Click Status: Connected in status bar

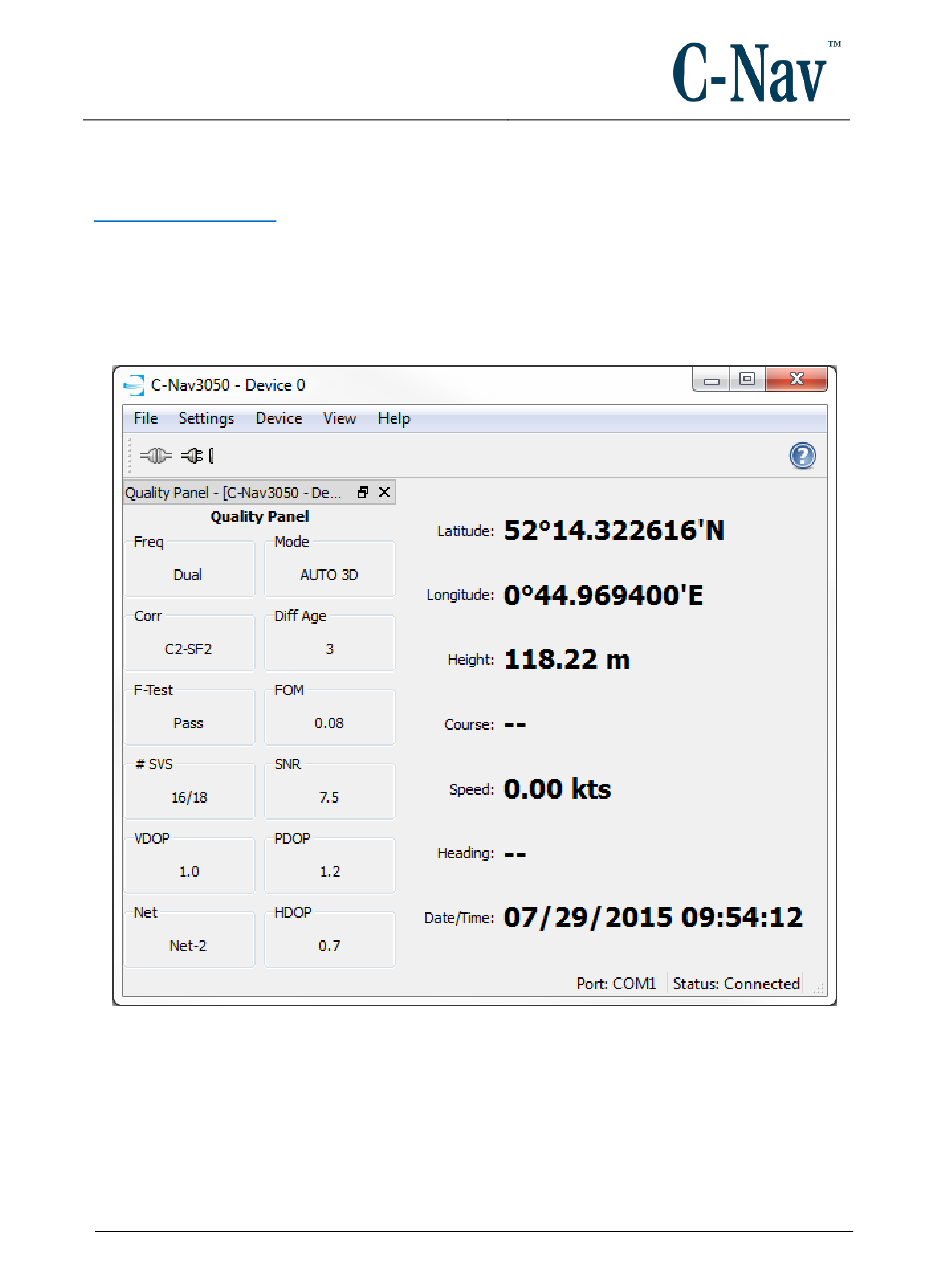[x=736, y=984]
